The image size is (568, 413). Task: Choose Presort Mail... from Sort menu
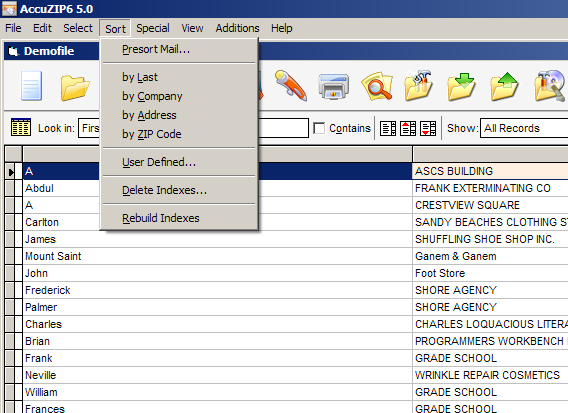pos(179,49)
